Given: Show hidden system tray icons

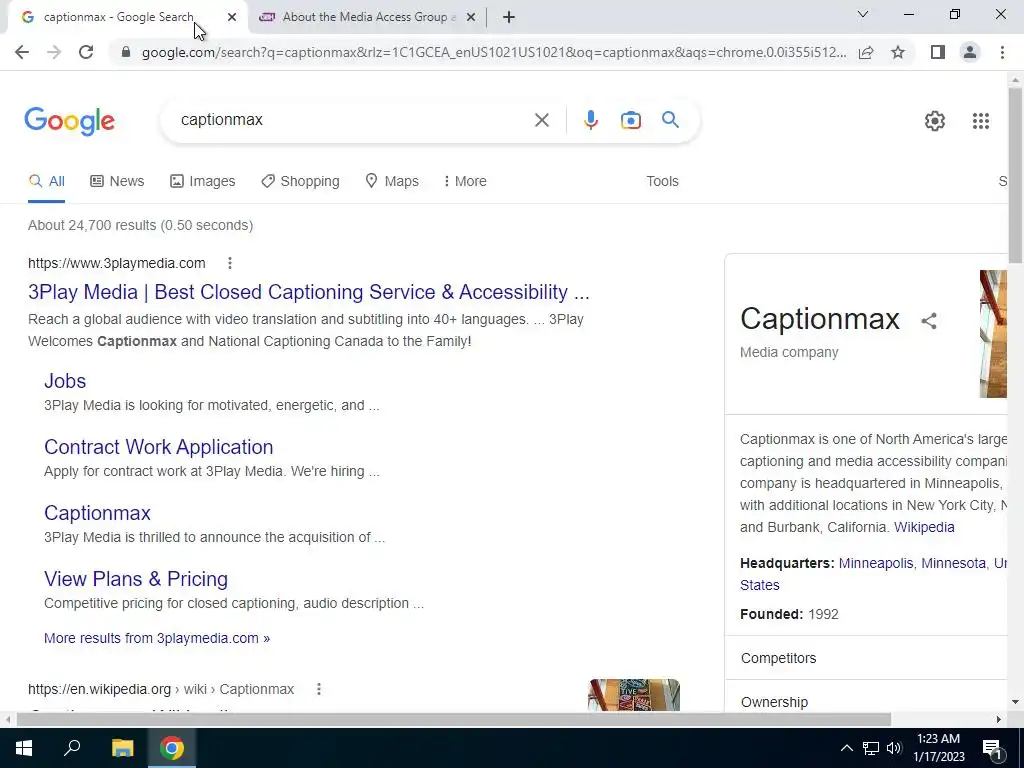Looking at the screenshot, I should (x=846, y=748).
